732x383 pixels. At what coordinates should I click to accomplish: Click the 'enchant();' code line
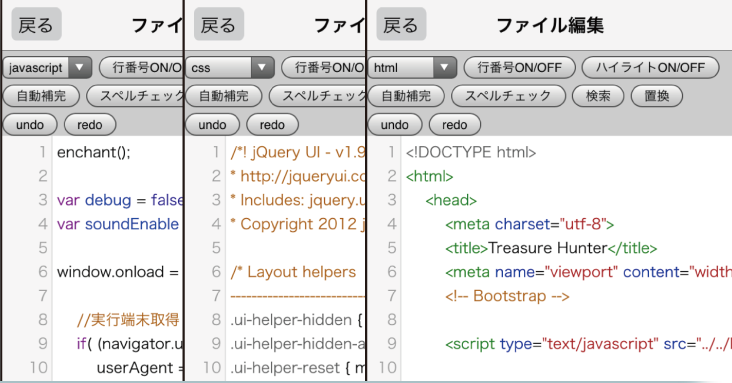pyautogui.click(x=94, y=152)
